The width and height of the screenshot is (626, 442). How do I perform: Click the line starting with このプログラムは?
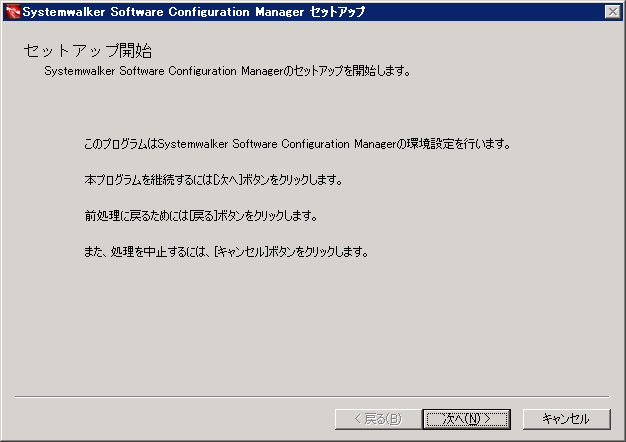tap(297, 144)
